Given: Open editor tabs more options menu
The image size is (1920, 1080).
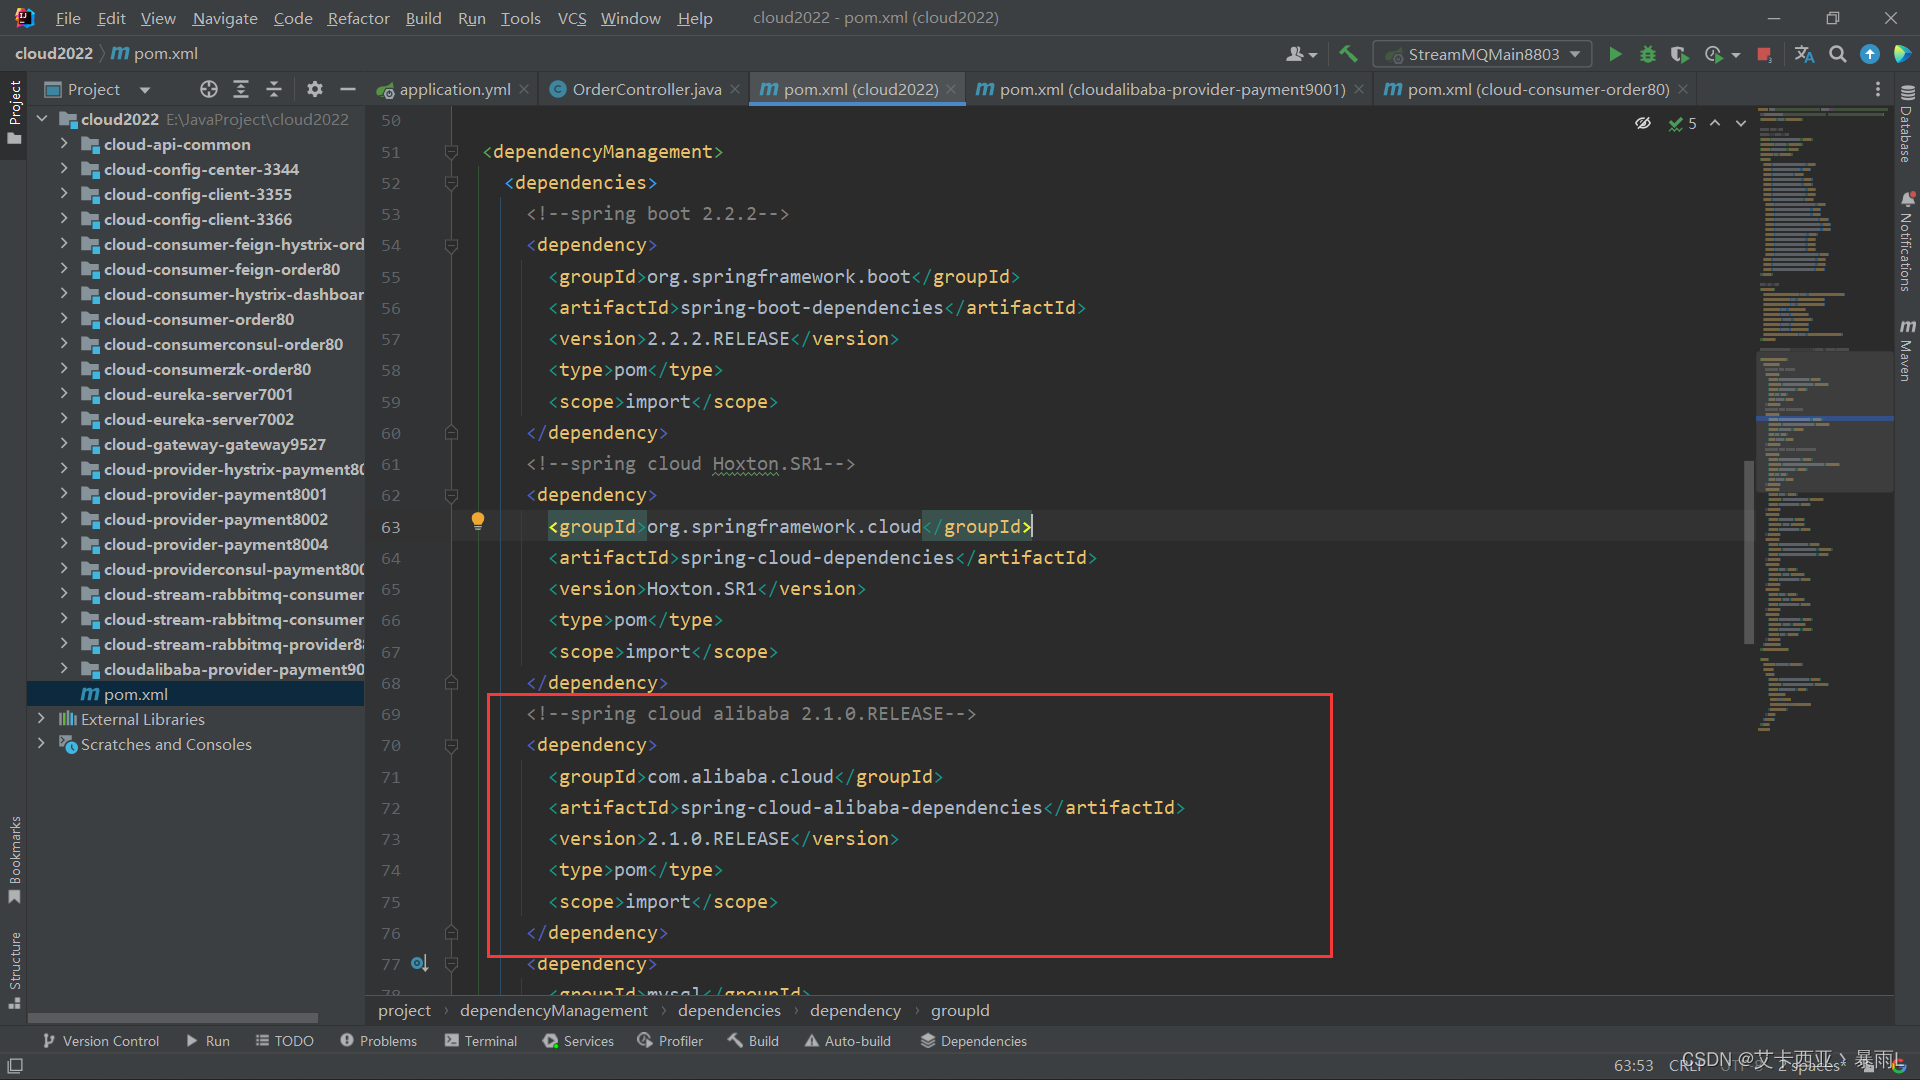Looking at the screenshot, I should 1878,89.
